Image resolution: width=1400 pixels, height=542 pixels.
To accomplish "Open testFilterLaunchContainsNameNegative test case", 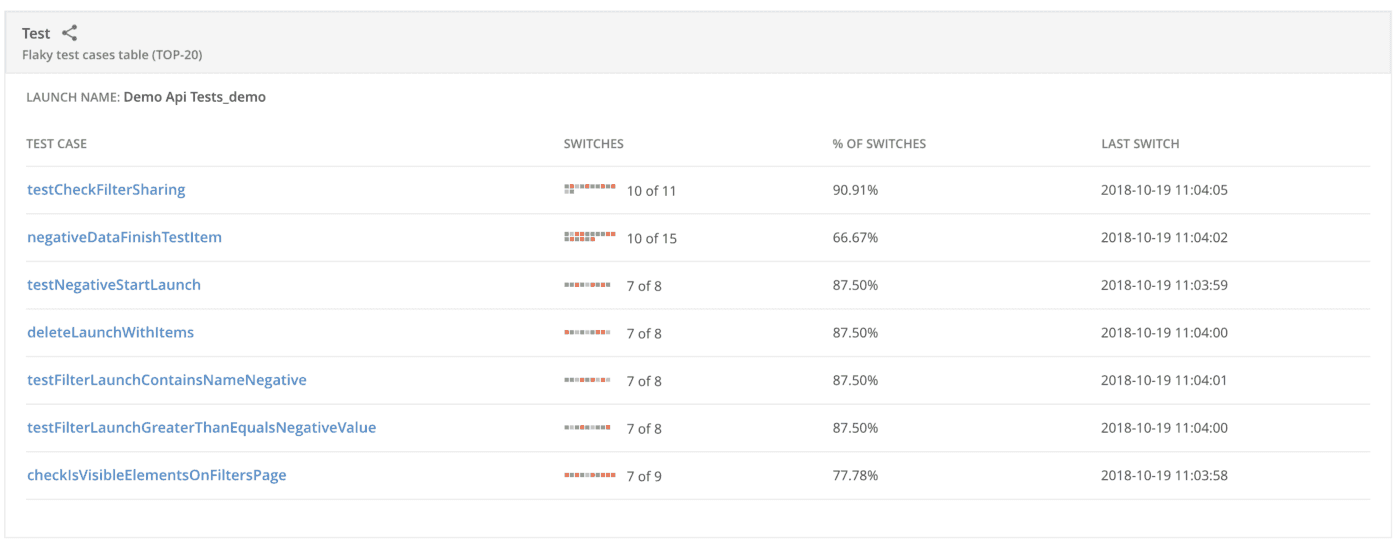I will 167,380.
